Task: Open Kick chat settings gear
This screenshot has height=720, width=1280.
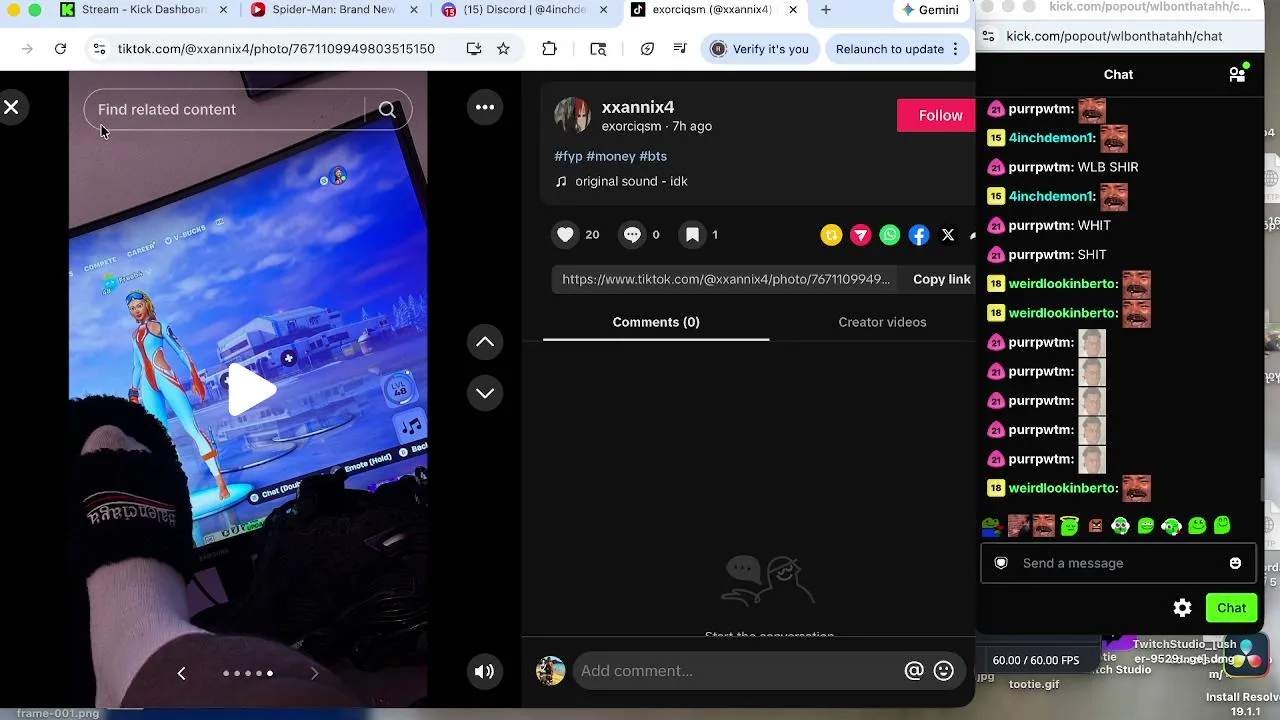Action: pos(1182,608)
